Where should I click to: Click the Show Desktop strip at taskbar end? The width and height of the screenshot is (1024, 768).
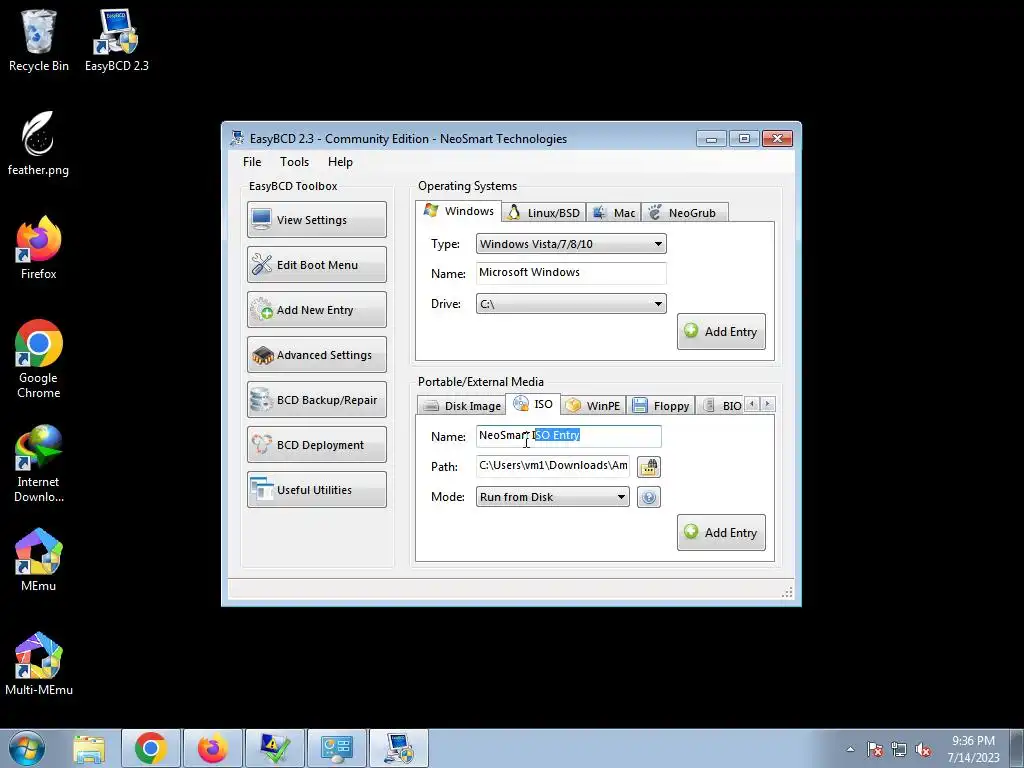1017,748
